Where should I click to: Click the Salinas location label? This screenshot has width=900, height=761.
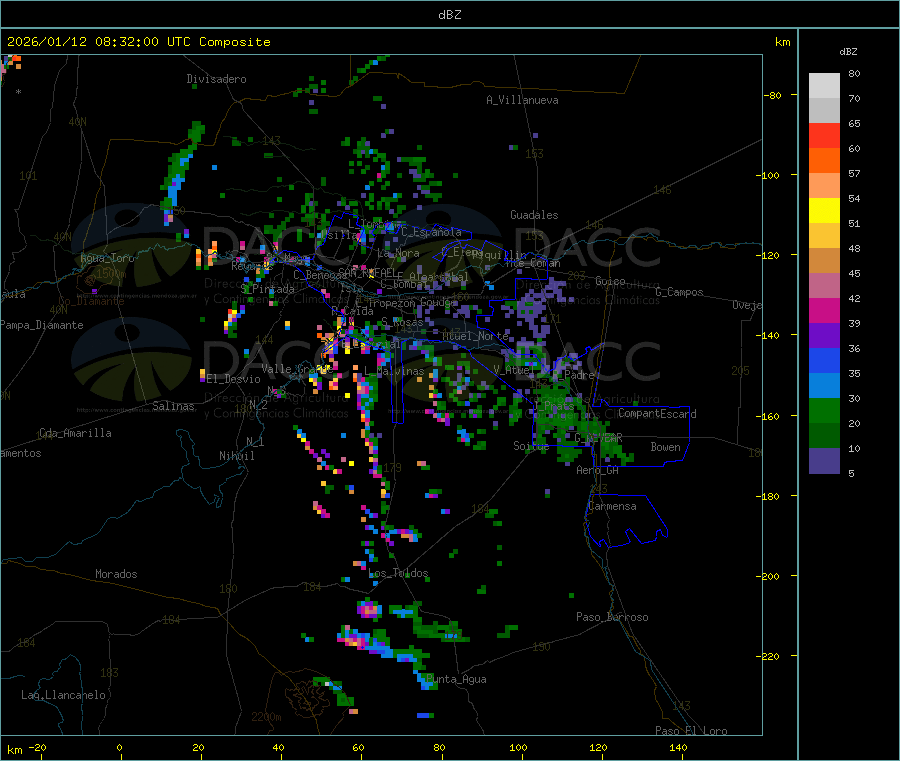tap(173, 406)
